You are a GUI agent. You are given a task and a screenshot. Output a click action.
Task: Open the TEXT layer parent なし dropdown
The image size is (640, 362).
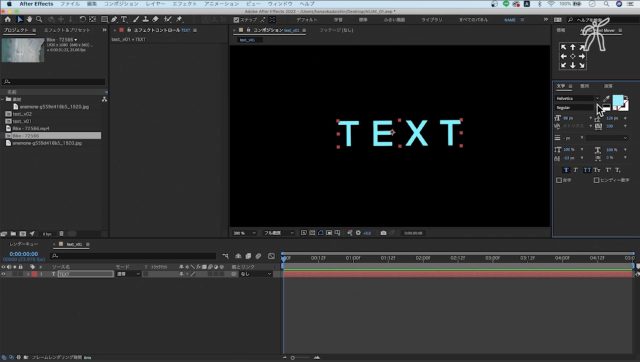pos(256,274)
